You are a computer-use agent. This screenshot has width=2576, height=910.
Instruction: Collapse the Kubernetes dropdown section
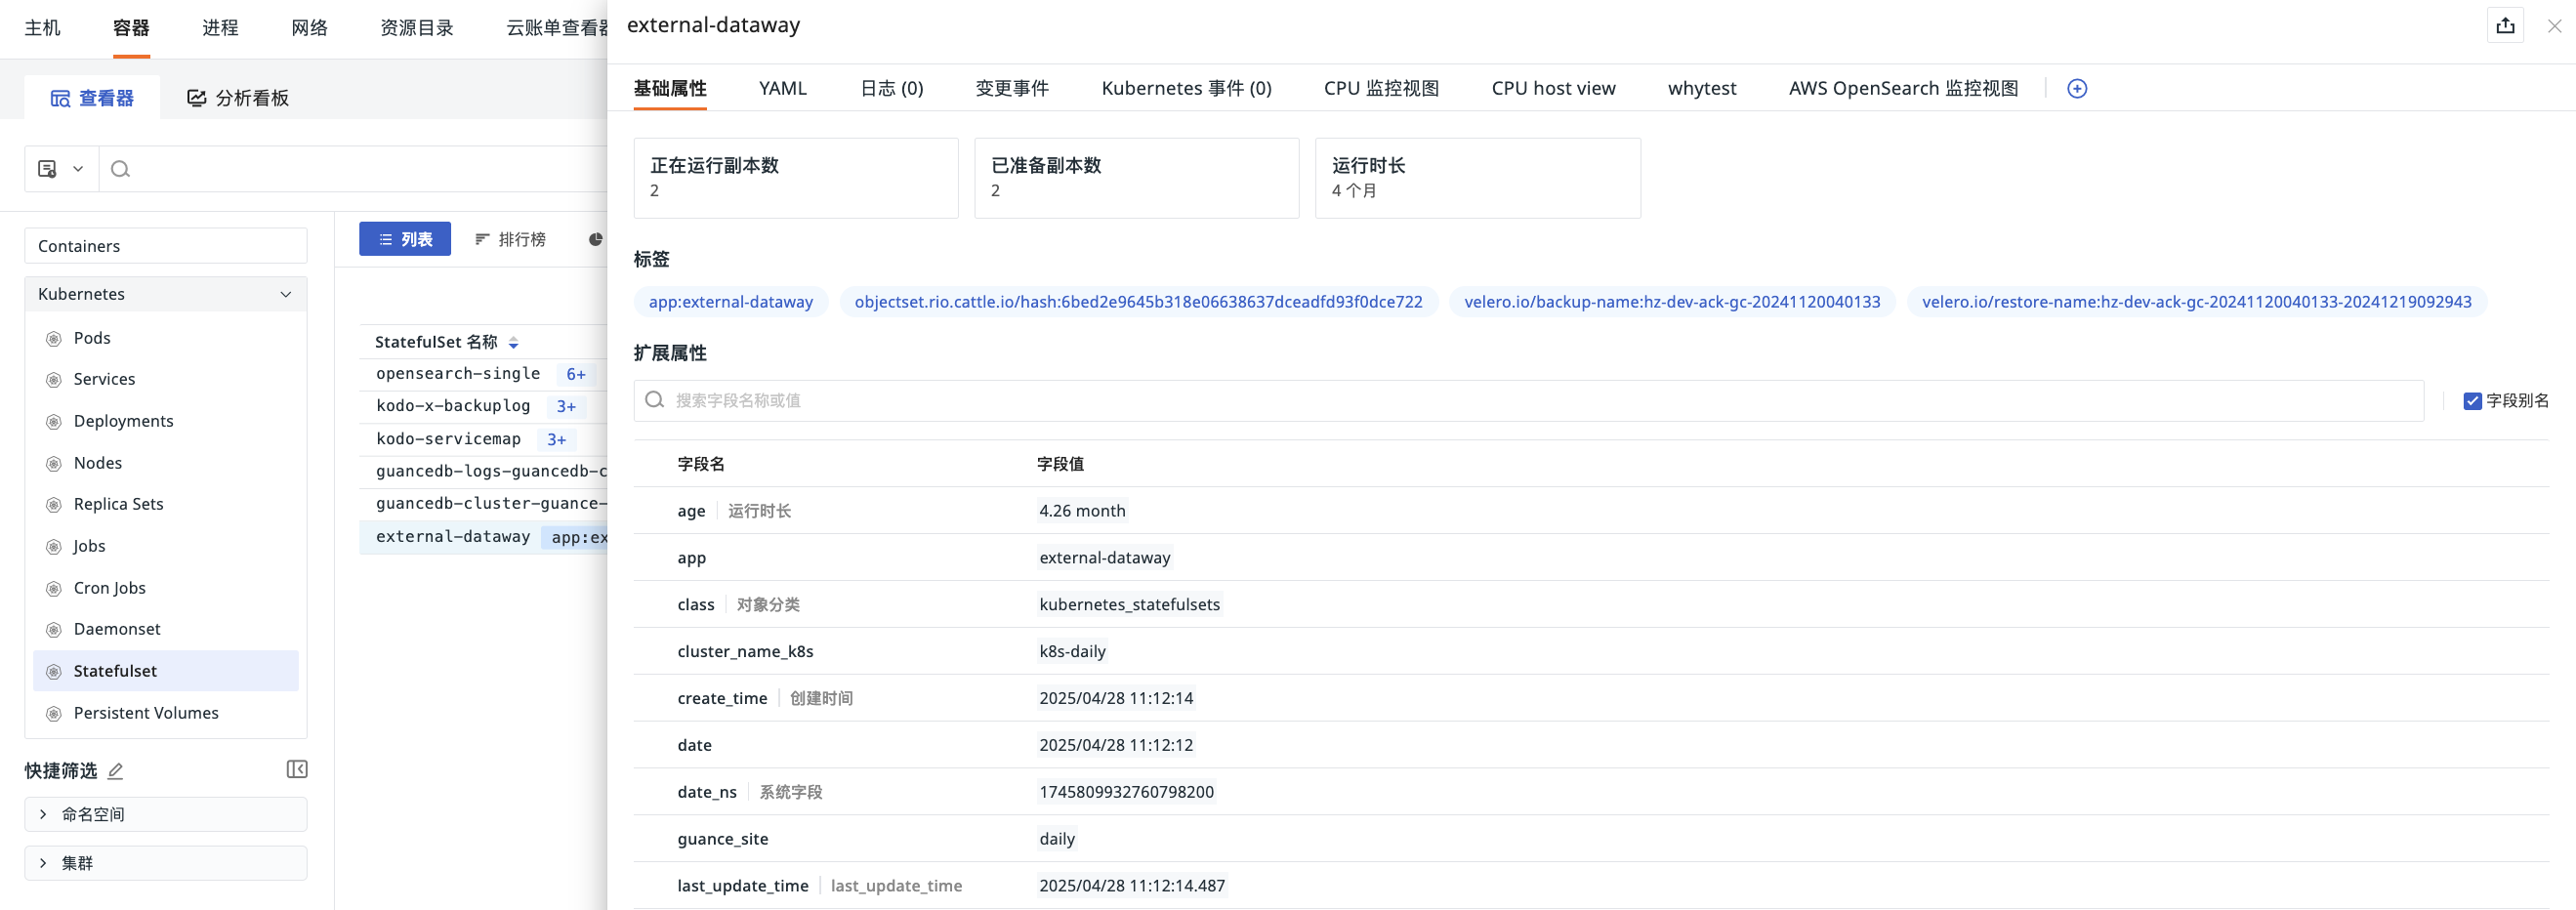click(286, 294)
